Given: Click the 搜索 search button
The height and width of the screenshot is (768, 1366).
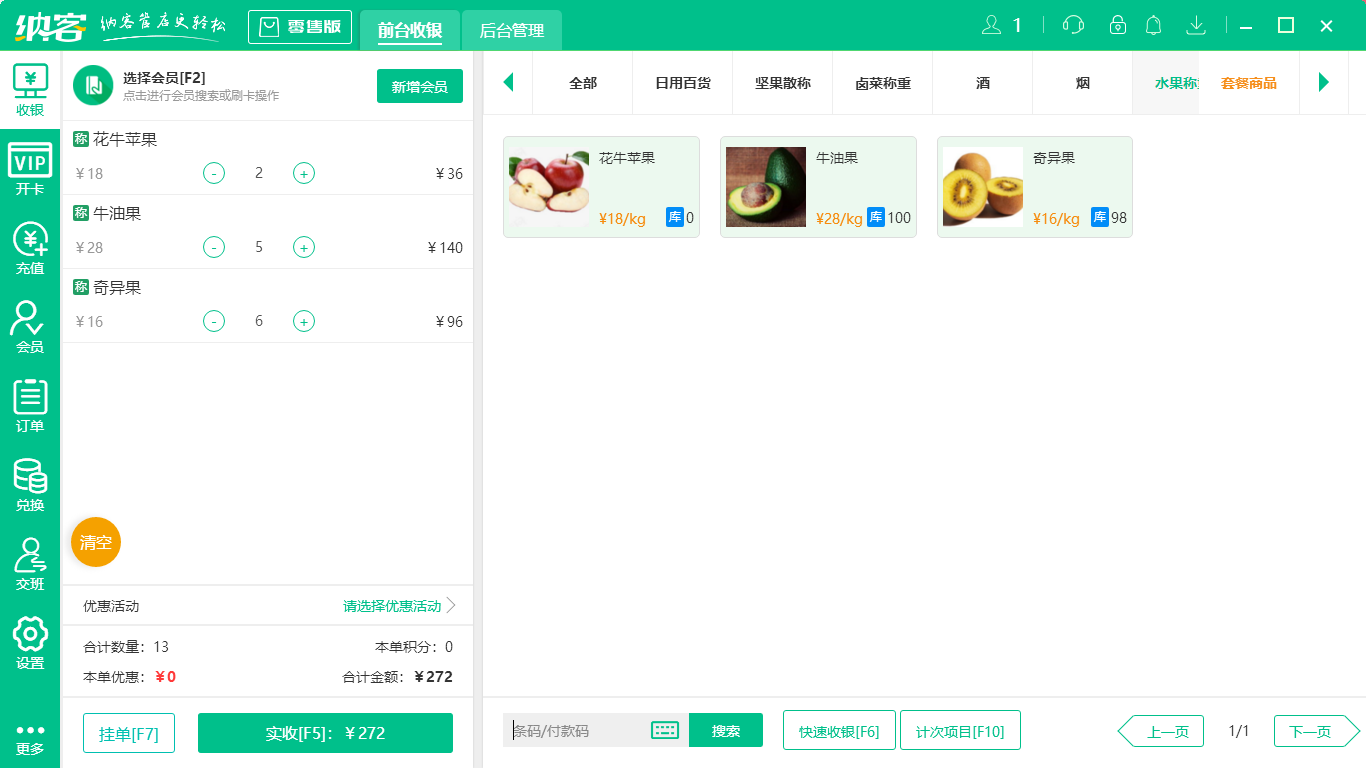Looking at the screenshot, I should point(726,730).
